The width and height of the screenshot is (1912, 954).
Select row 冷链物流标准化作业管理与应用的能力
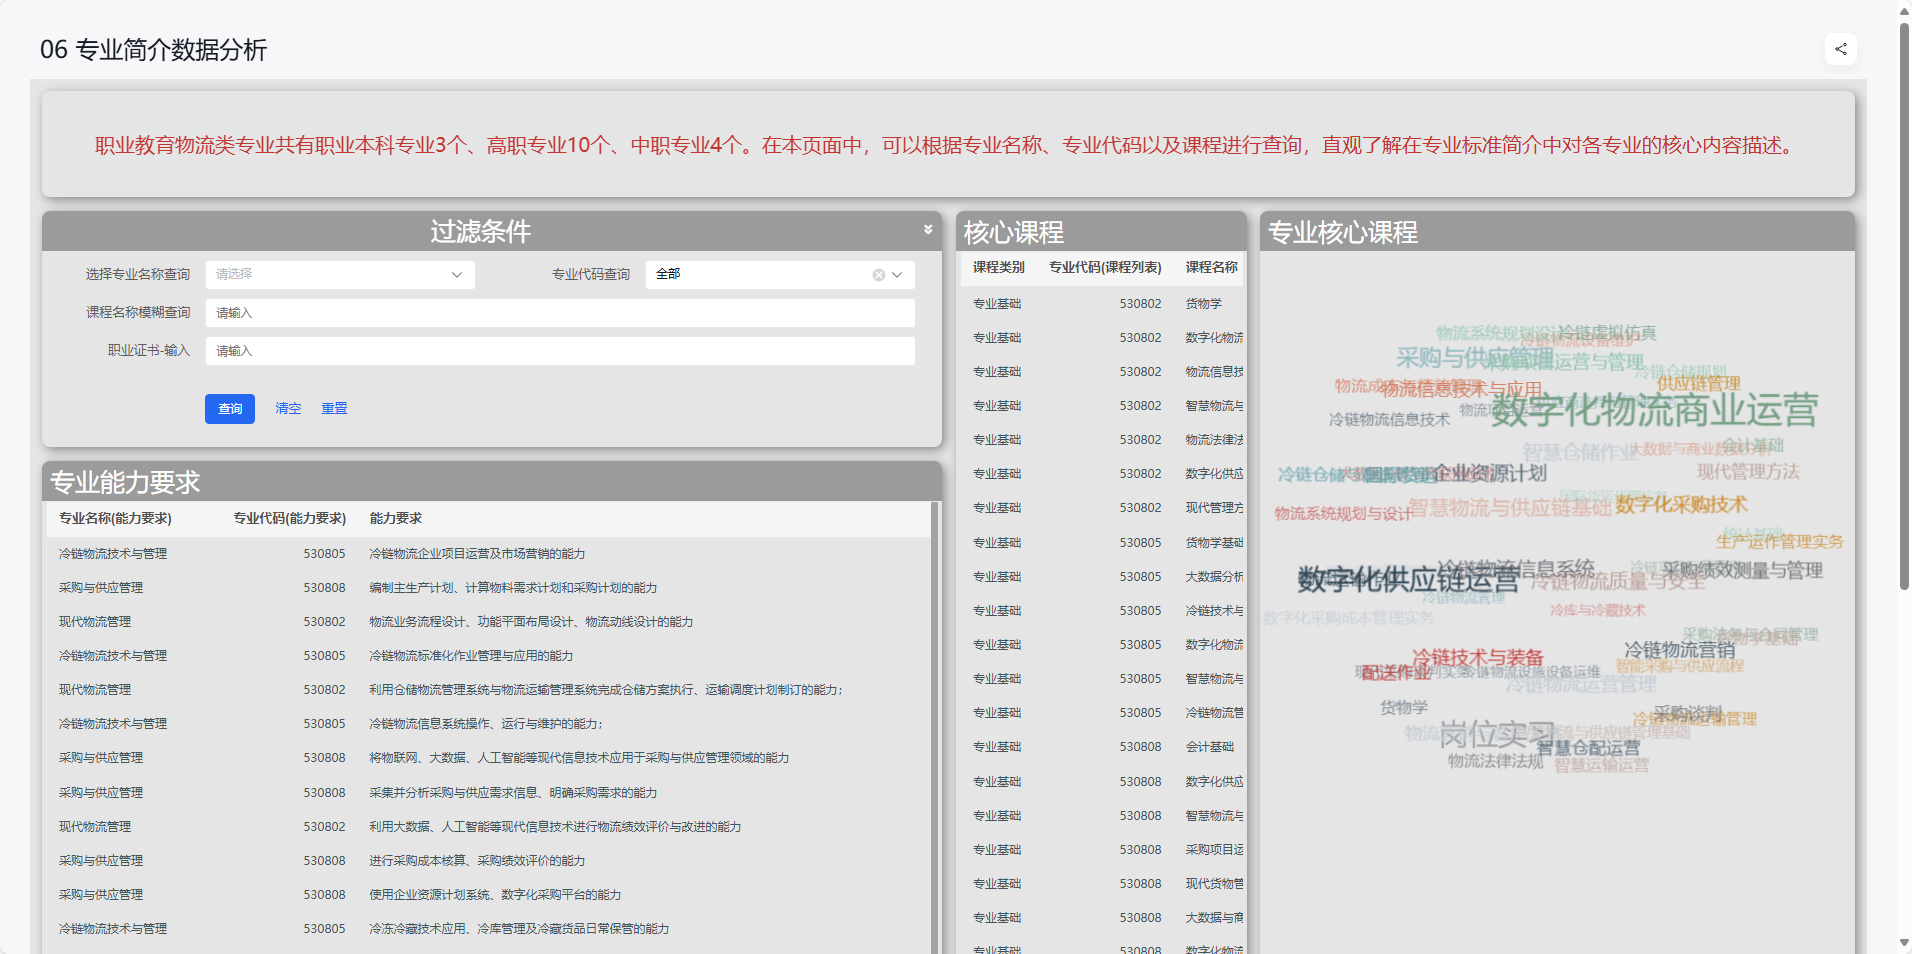click(488, 656)
